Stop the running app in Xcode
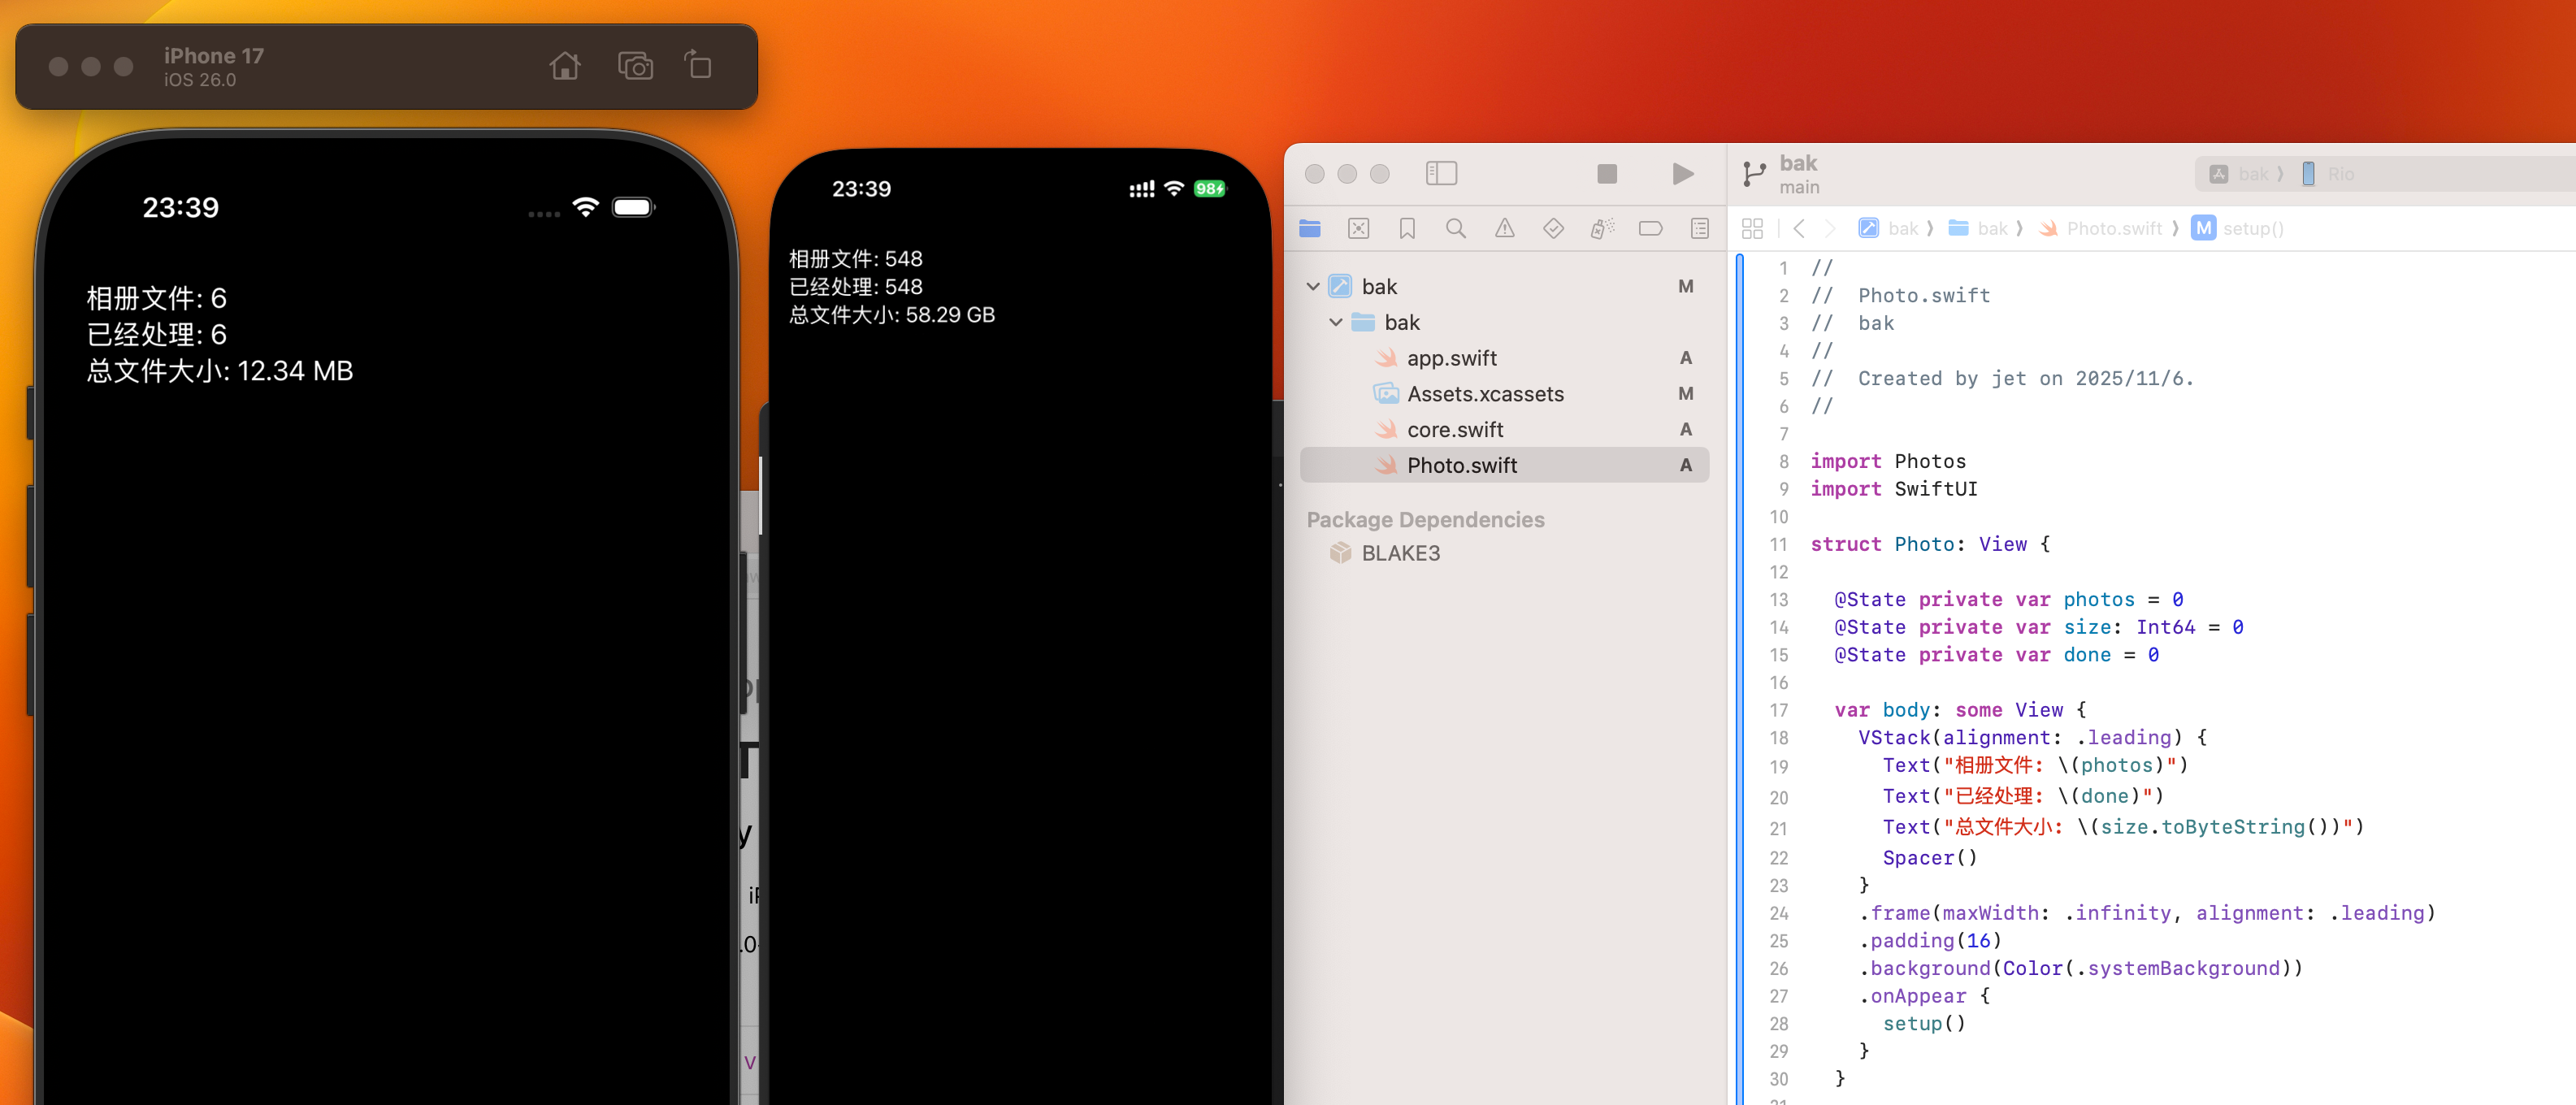Viewport: 2576px width, 1105px height. pos(1607,174)
